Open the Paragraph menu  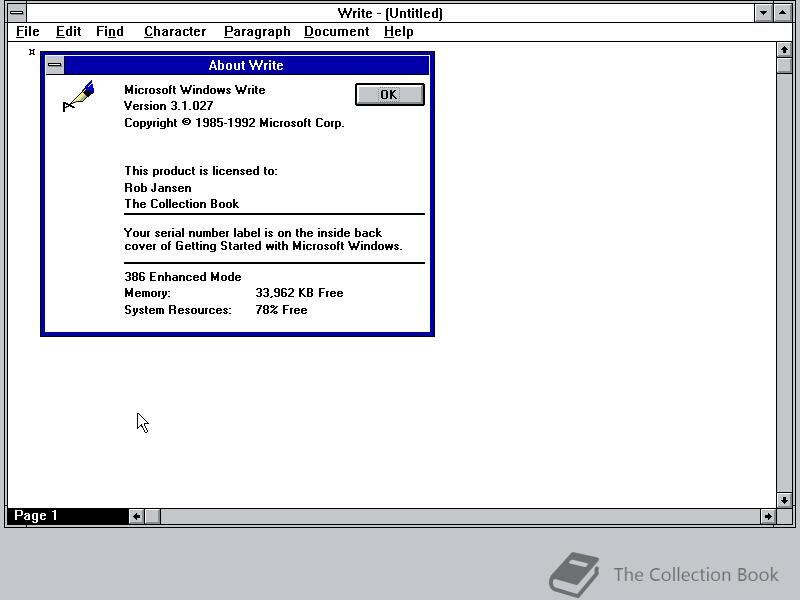pyautogui.click(x=257, y=32)
